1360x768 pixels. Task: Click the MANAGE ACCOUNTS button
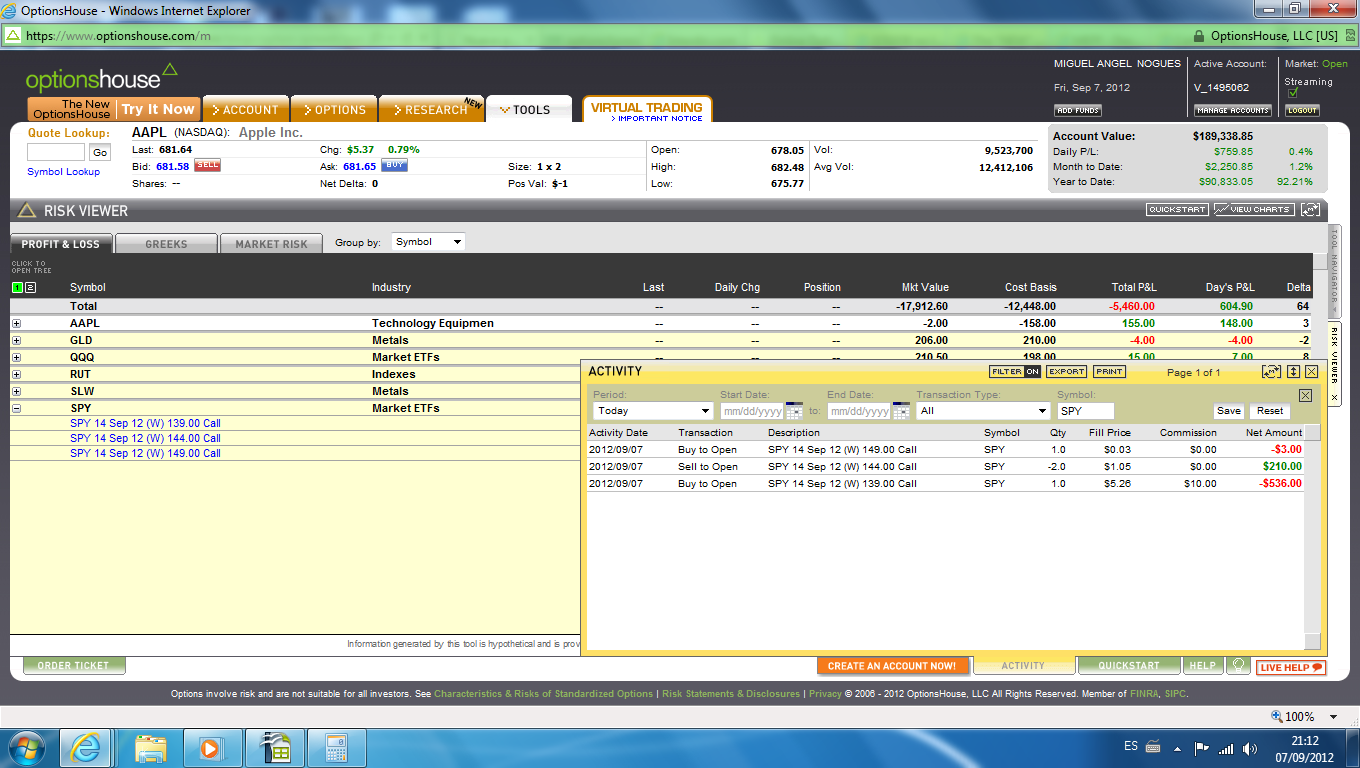1233,110
